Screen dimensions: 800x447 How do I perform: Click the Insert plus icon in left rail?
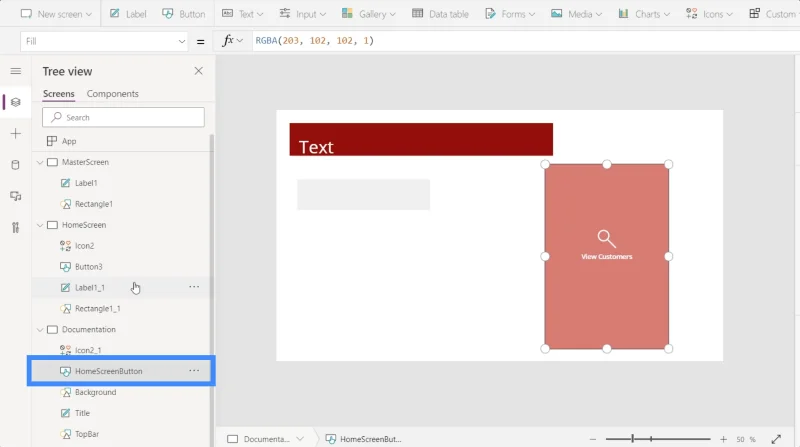[16, 134]
